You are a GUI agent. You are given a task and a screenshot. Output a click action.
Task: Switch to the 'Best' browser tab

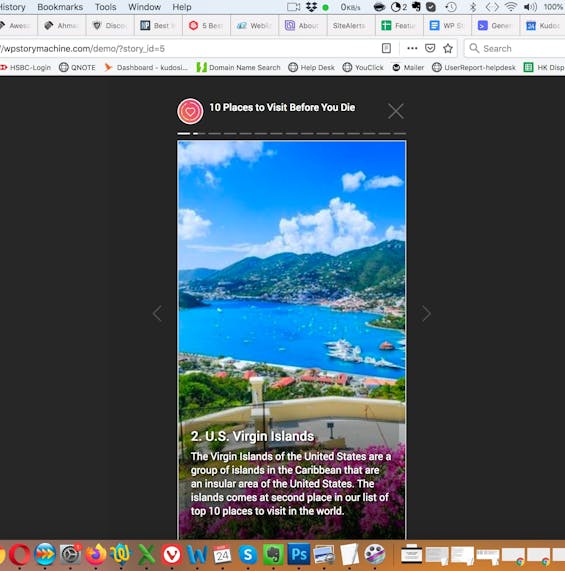158,25
